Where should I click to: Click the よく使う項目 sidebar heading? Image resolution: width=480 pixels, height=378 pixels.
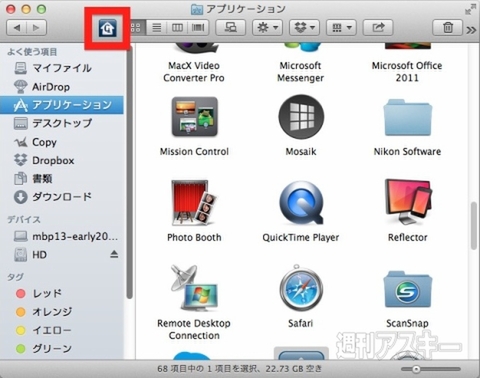pos(32,52)
